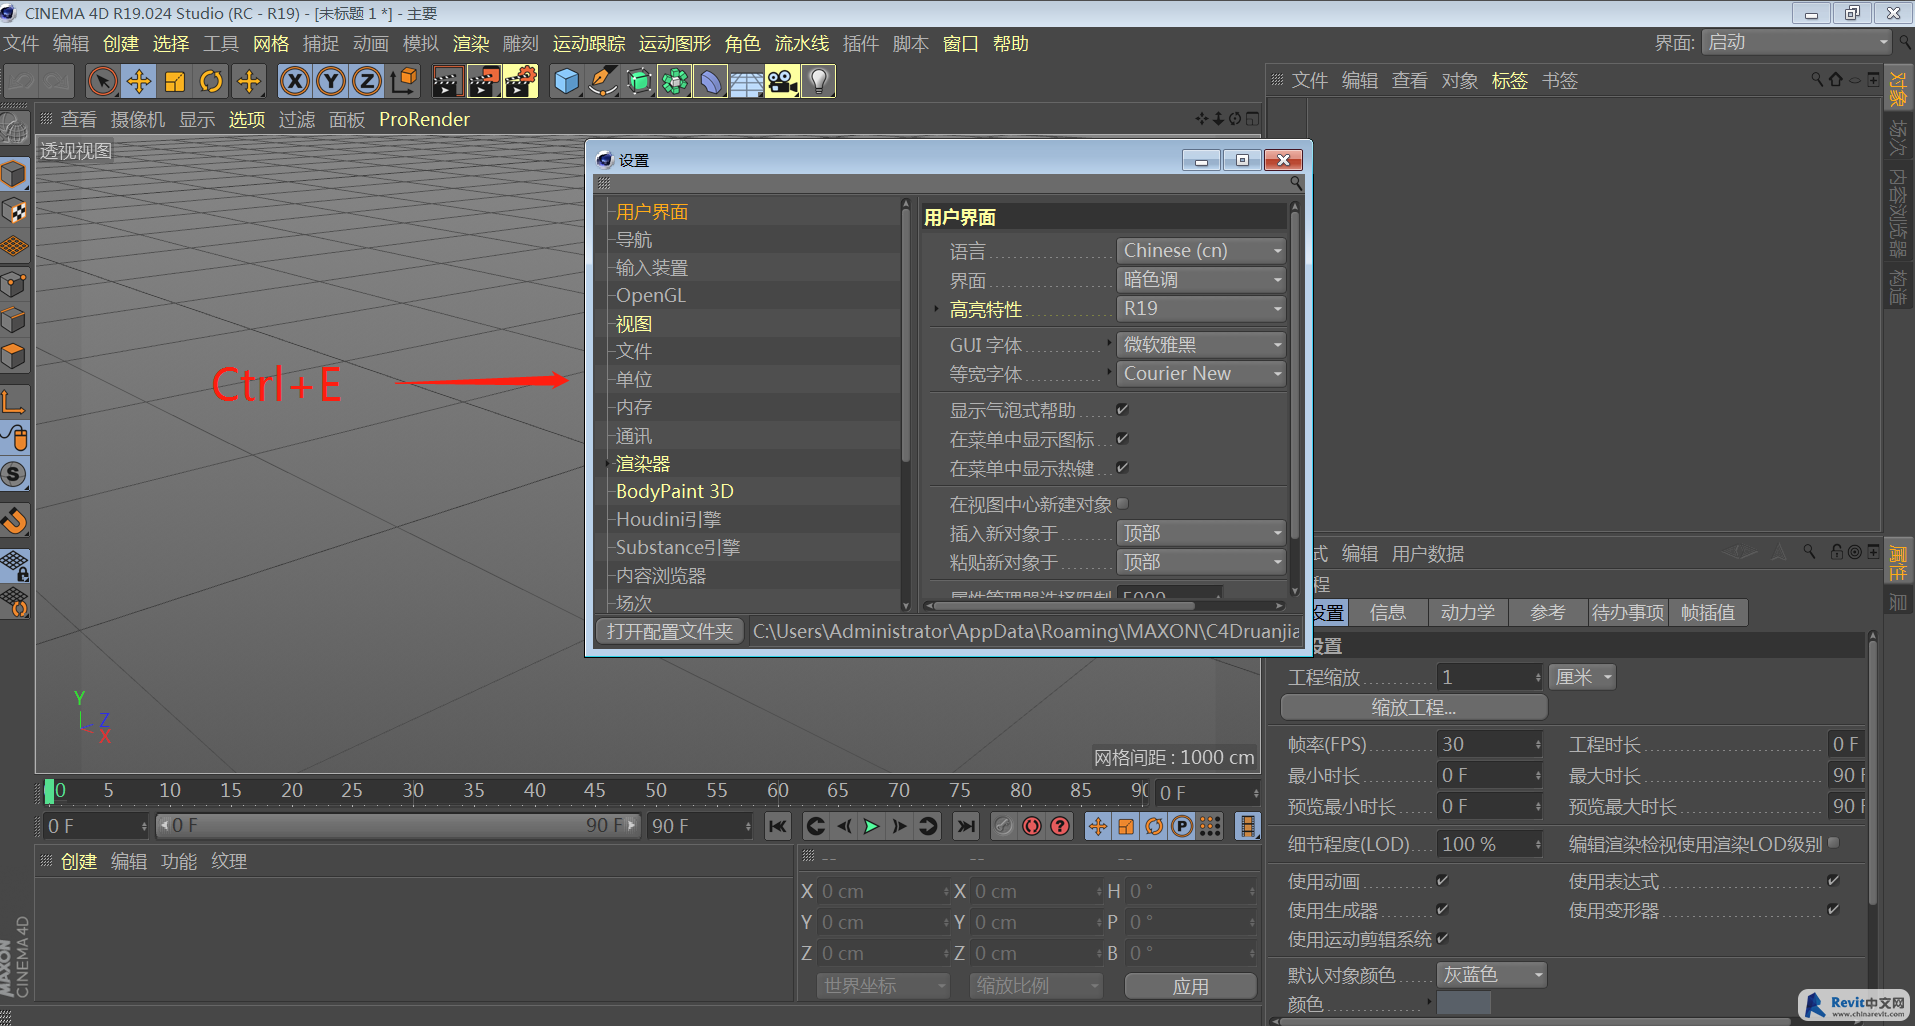Open the deformer bend icon
This screenshot has height=1026, width=1915.
click(710, 81)
